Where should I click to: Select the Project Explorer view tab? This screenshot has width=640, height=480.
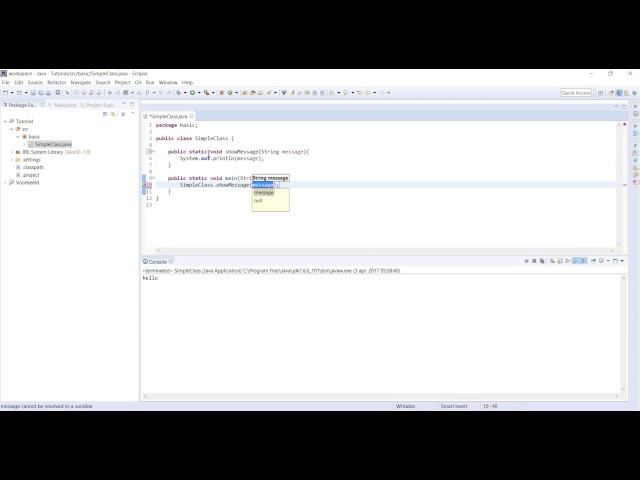(98, 105)
